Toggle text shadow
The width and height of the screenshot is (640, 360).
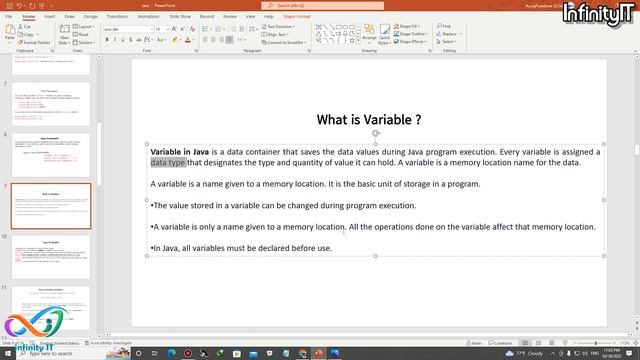point(131,40)
